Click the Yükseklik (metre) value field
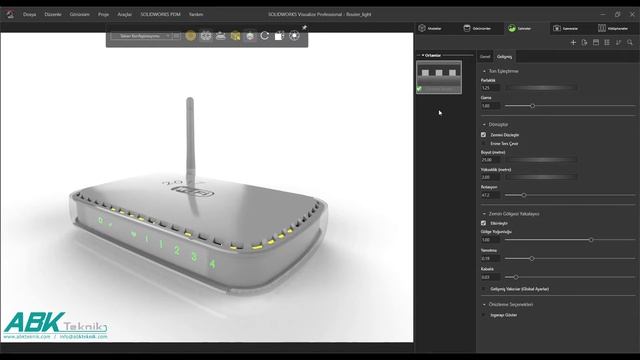Image resolution: width=640 pixels, height=360 pixels. [x=490, y=177]
